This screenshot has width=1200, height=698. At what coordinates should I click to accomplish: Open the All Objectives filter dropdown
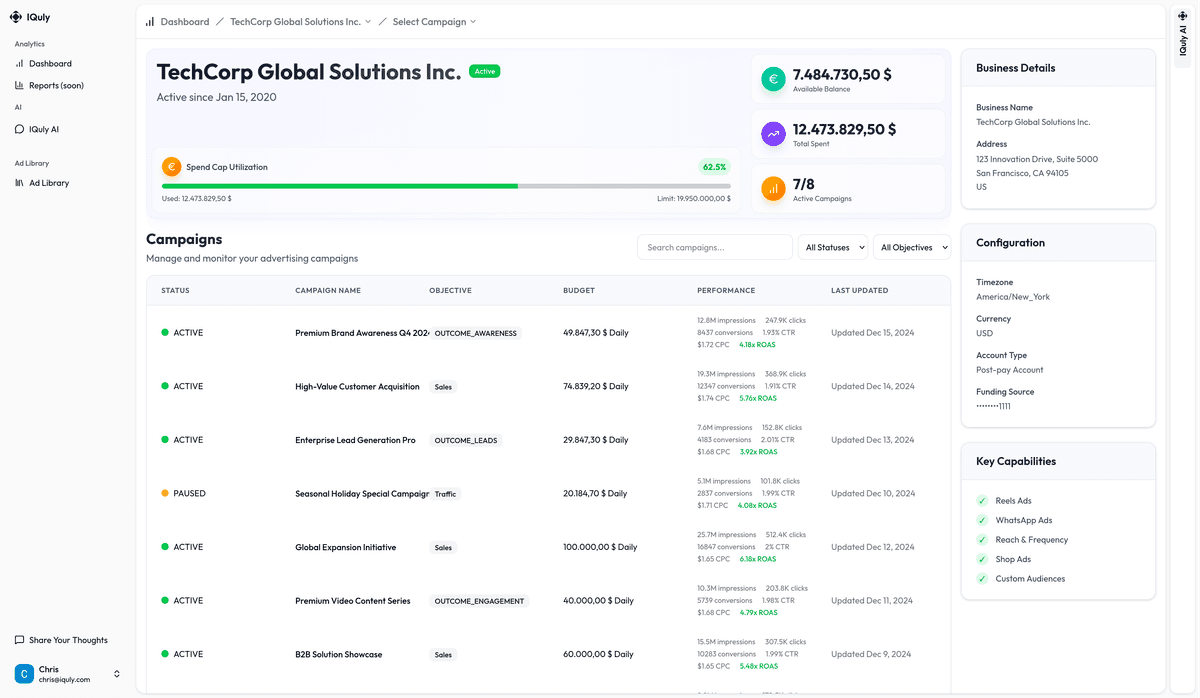(x=910, y=246)
